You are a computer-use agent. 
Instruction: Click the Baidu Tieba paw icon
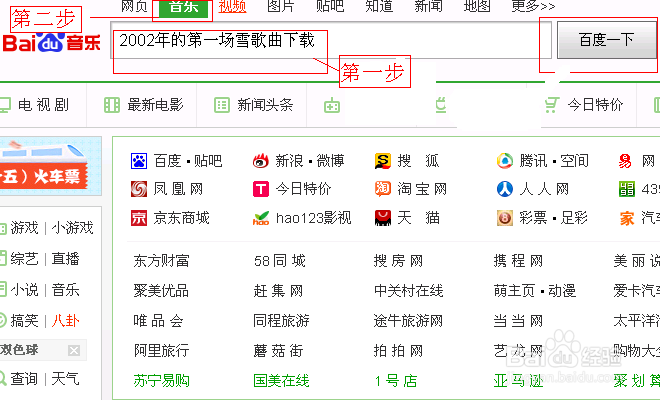pos(139,161)
